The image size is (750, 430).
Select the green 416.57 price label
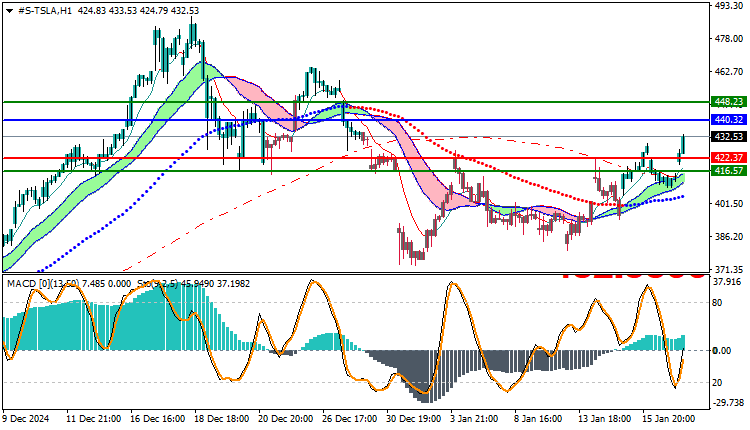pos(728,171)
